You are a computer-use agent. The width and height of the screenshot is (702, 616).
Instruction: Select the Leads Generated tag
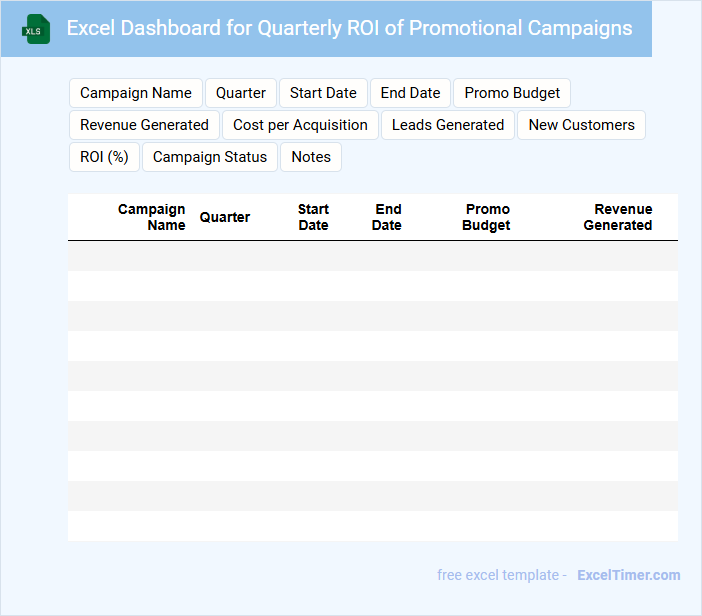(x=448, y=125)
